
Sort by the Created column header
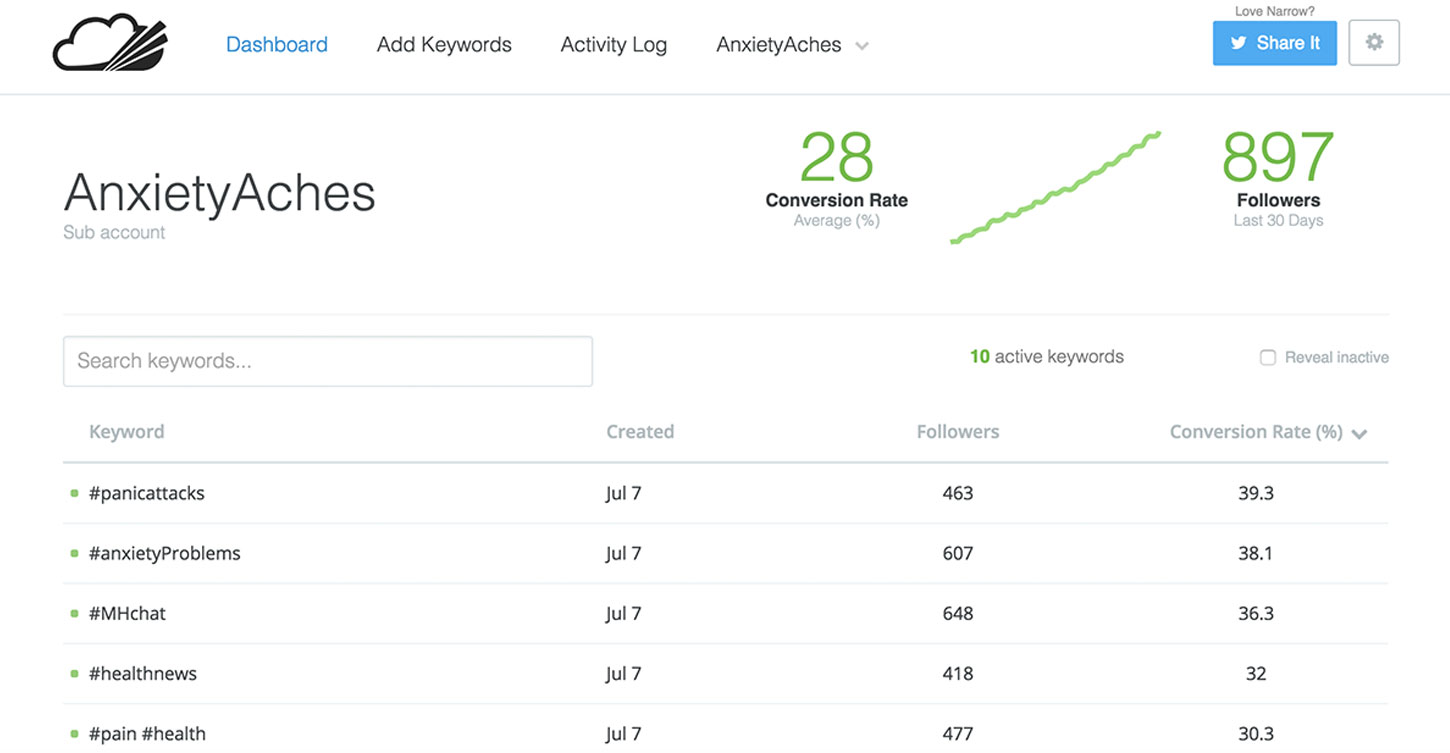coord(640,432)
